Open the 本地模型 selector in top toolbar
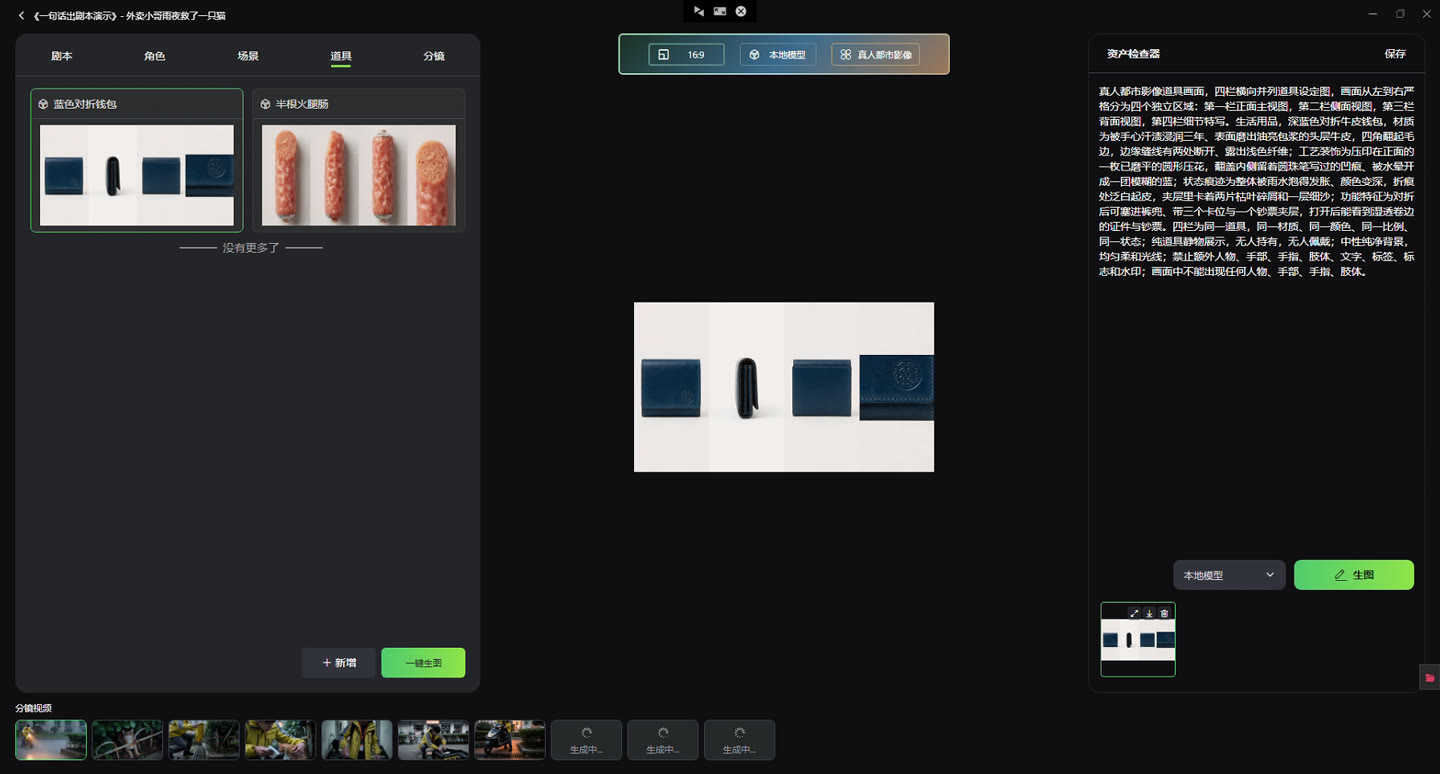1440x774 pixels. pos(778,55)
